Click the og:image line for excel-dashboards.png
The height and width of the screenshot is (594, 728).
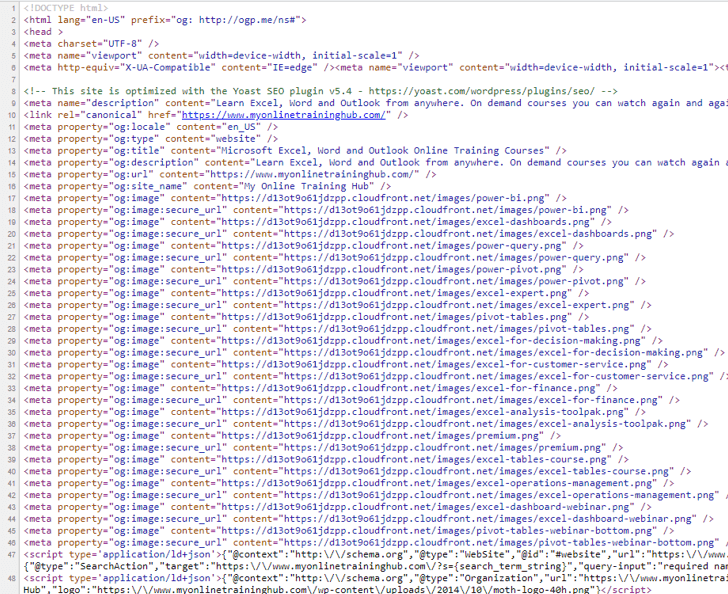click(318, 222)
